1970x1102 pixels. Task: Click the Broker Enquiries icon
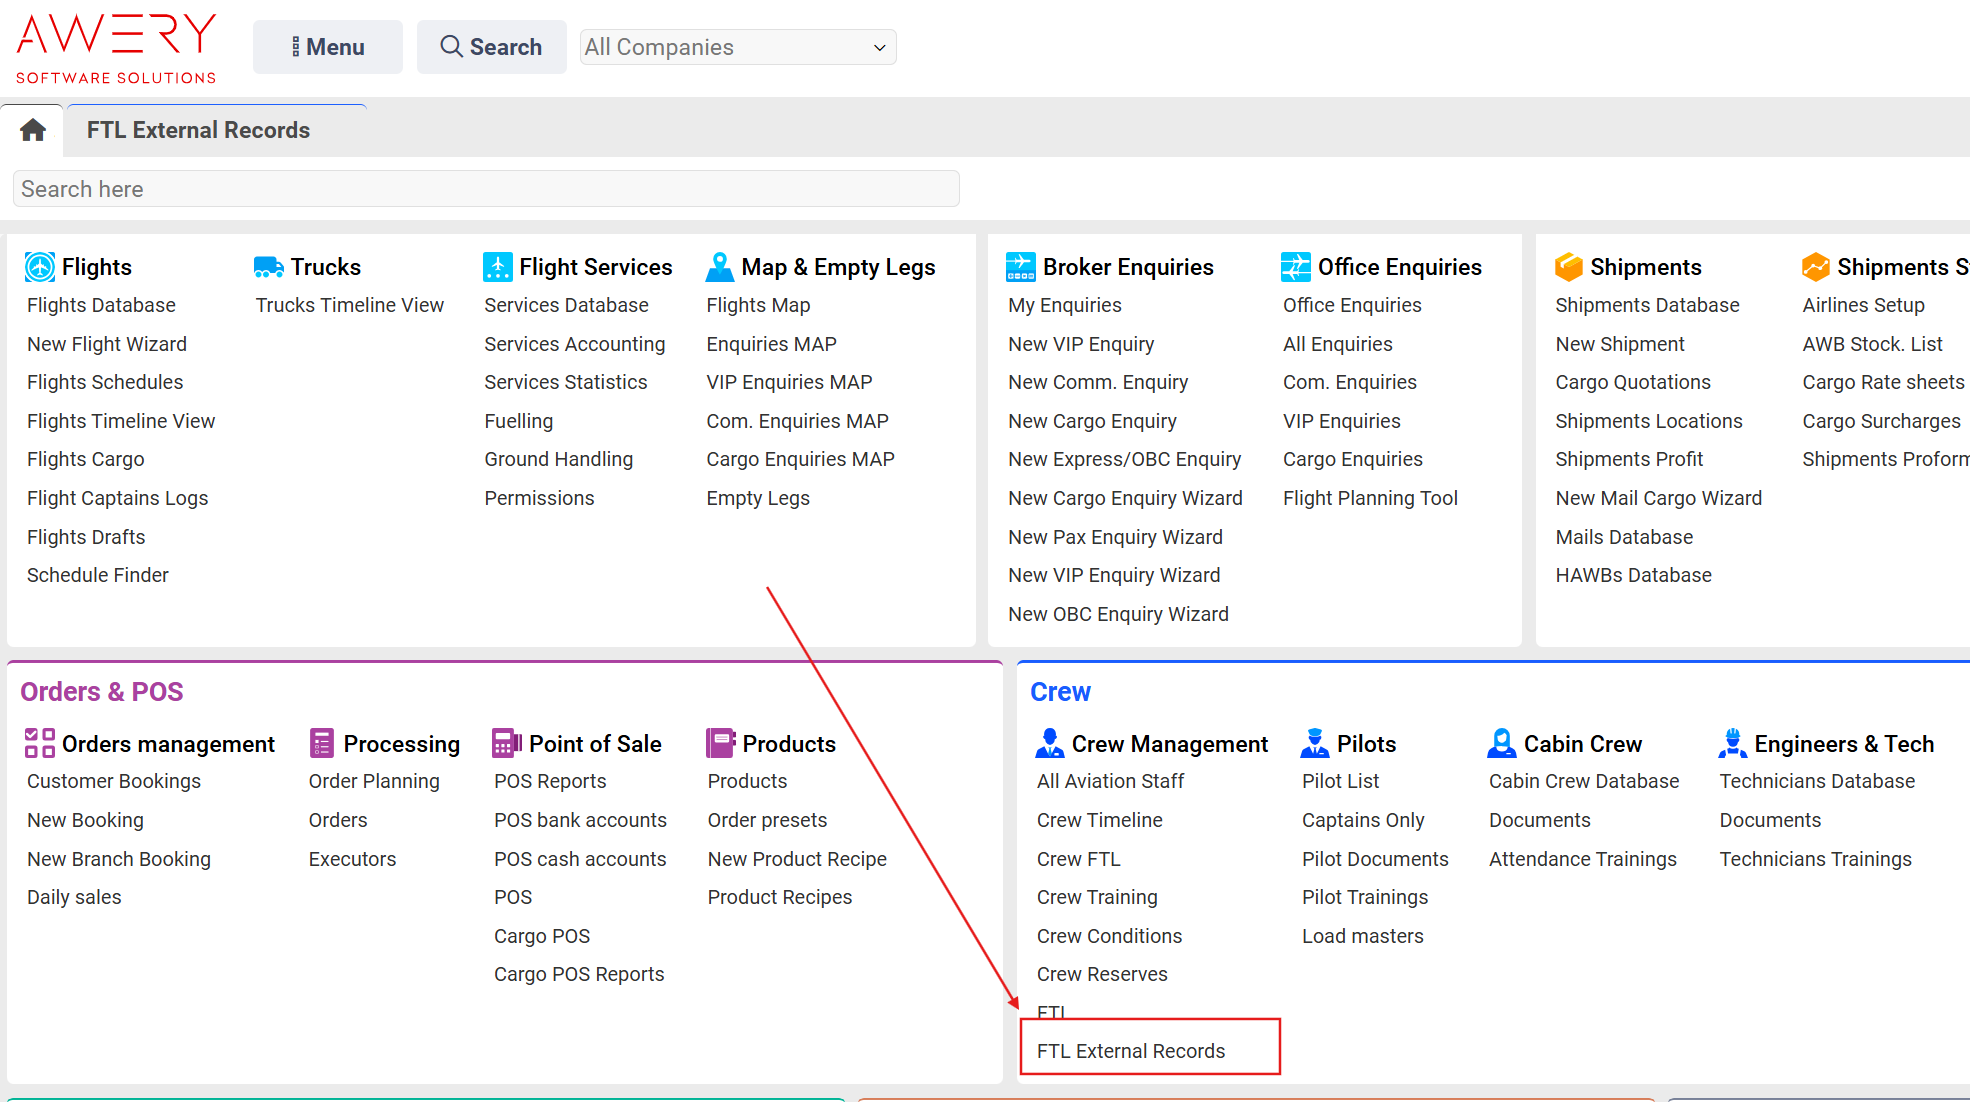click(1020, 267)
